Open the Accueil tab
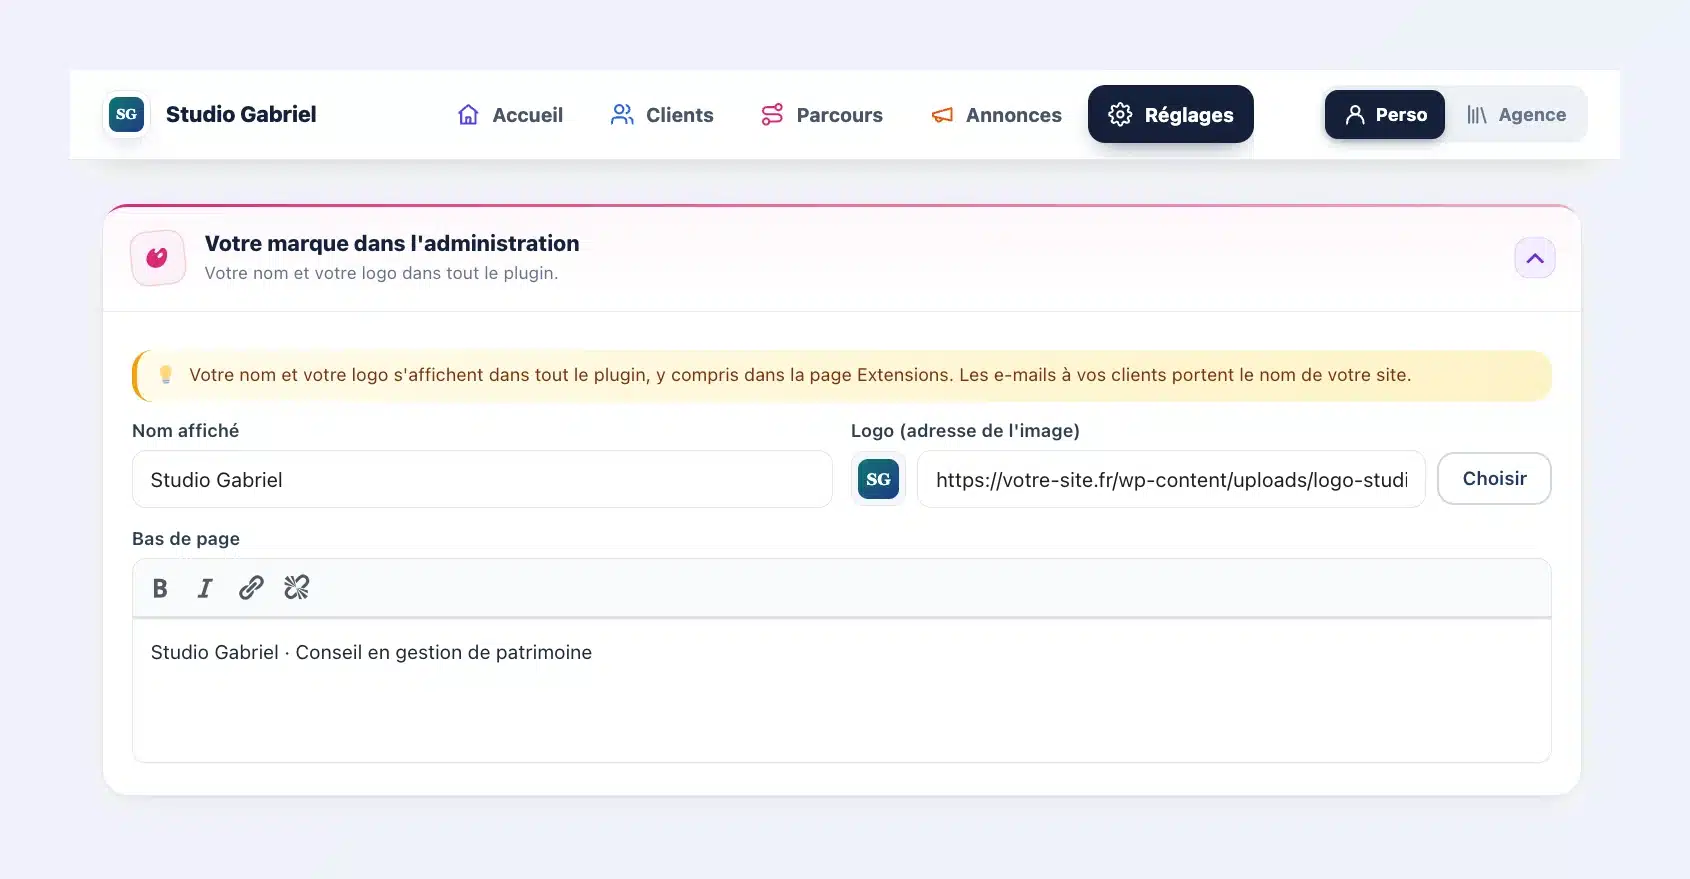Viewport: 1690px width, 879px height. click(x=510, y=115)
